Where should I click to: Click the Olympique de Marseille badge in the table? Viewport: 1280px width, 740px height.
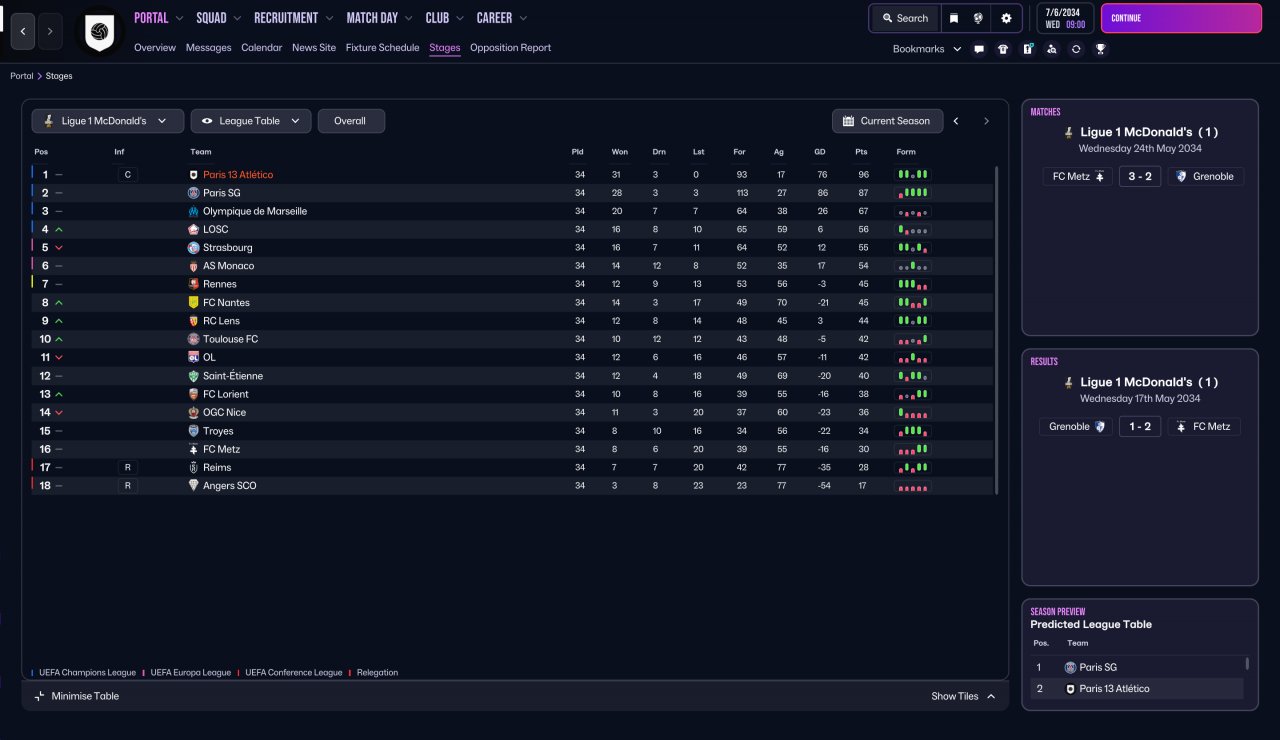[194, 211]
